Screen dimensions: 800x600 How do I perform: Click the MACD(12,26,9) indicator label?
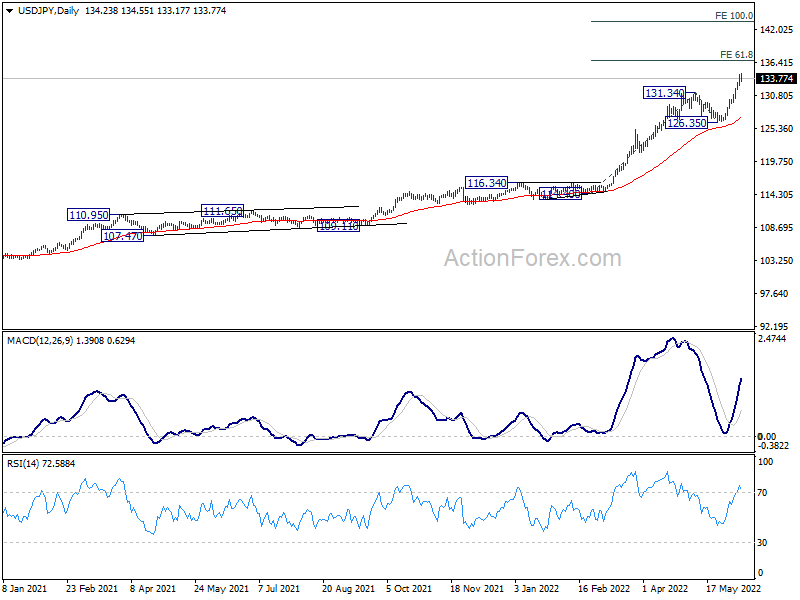click(44, 341)
